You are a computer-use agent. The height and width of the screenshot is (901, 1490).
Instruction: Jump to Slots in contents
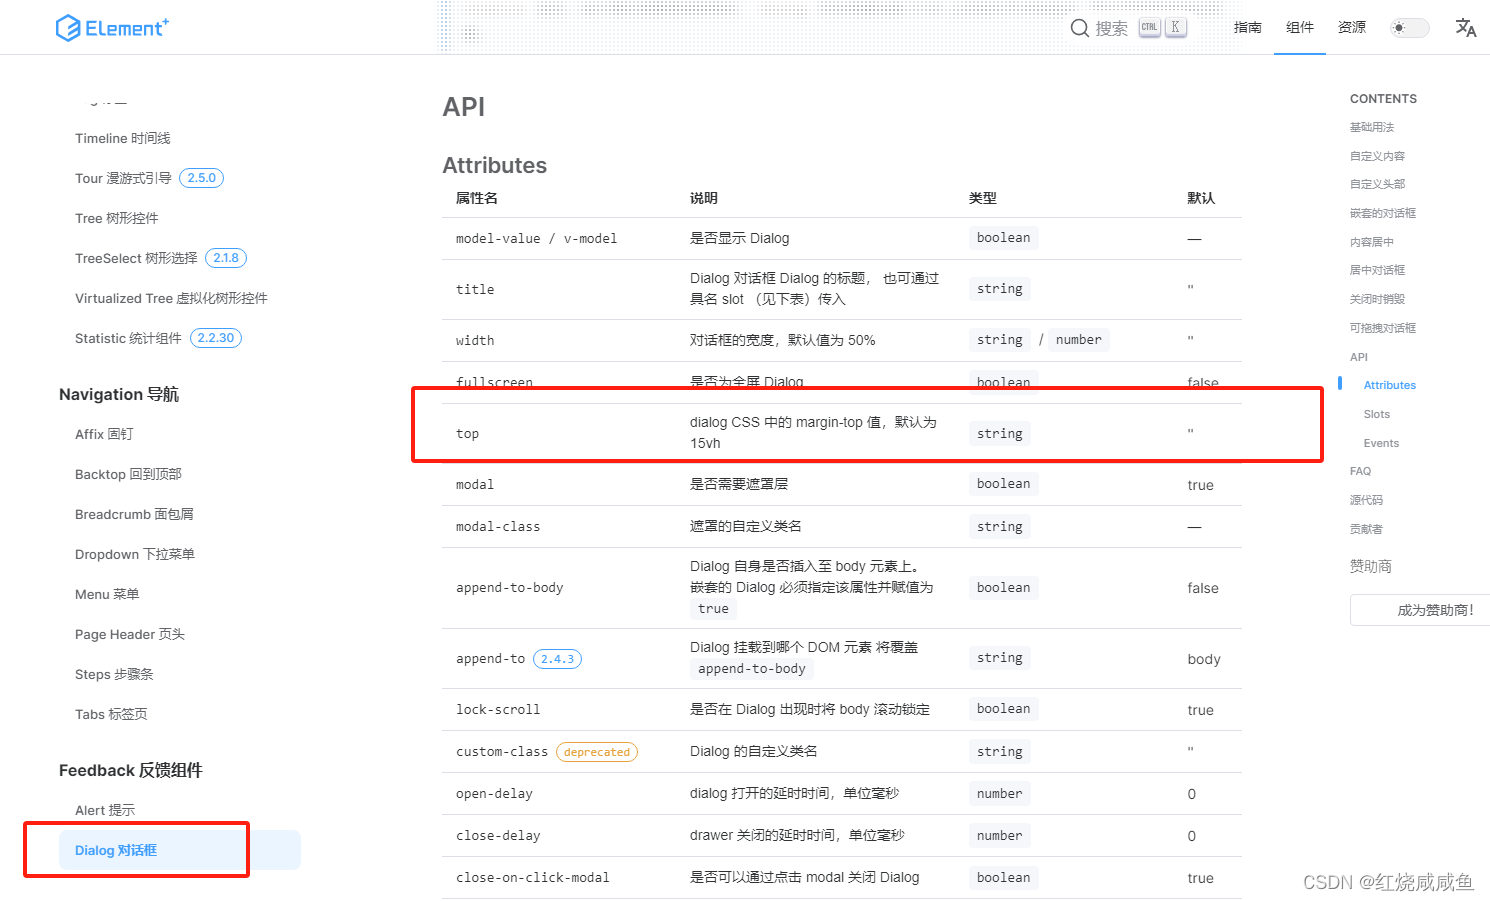tap(1377, 414)
